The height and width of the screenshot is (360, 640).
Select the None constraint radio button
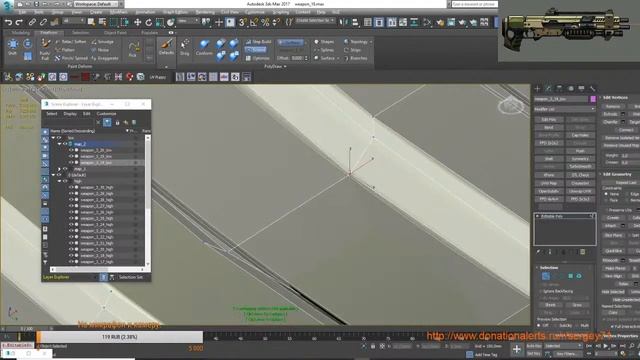606,194
